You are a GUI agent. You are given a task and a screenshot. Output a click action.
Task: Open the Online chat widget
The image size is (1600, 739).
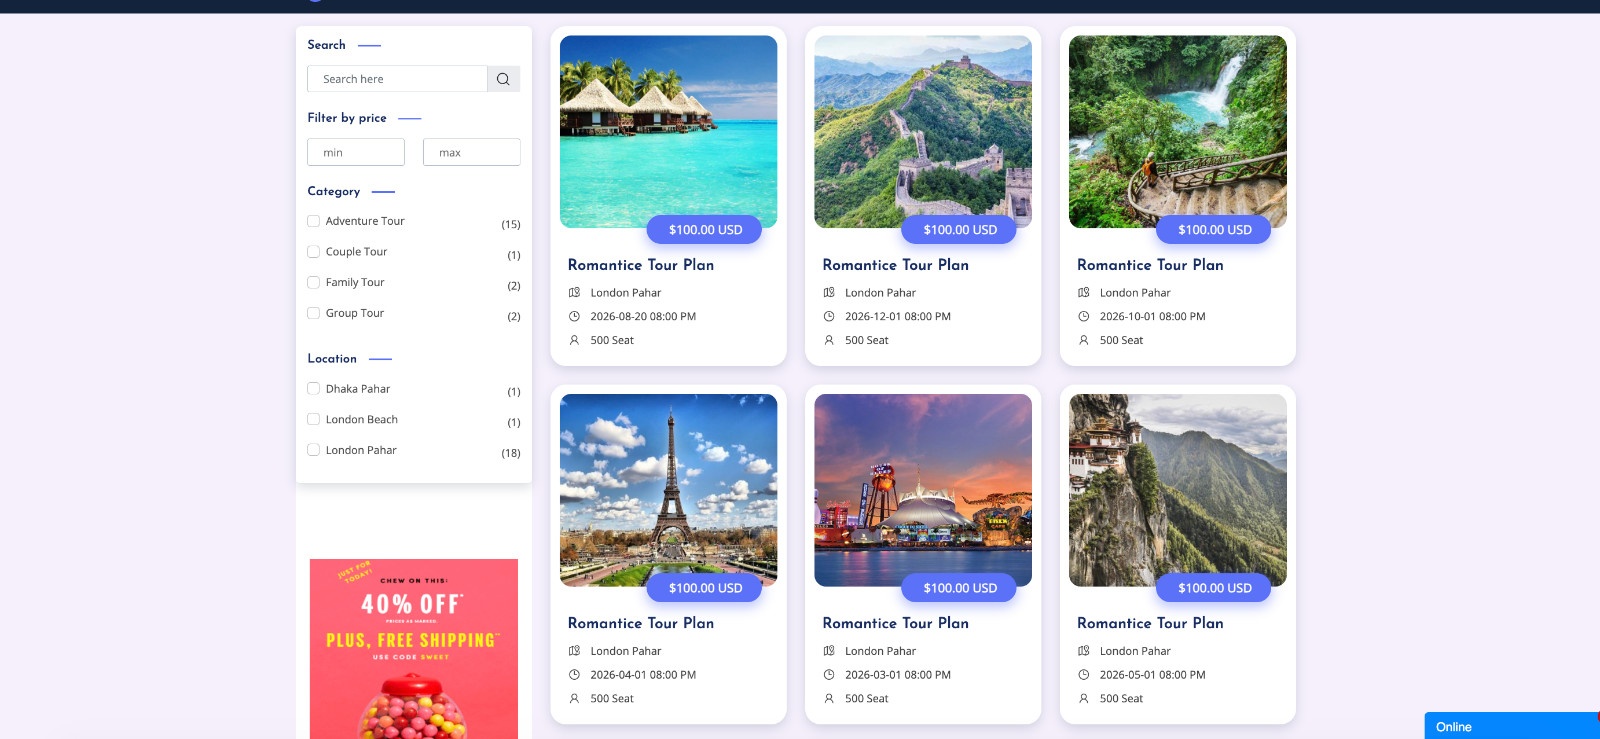click(1512, 726)
